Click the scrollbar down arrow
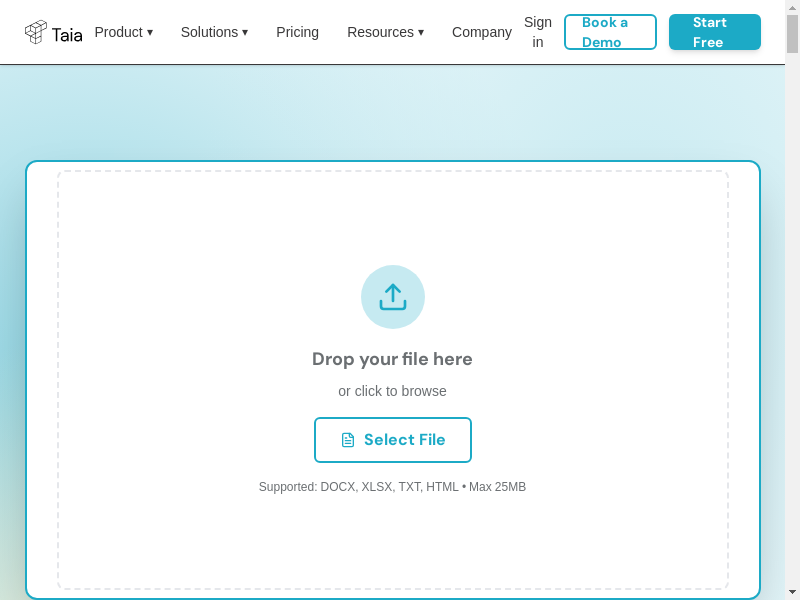 (792, 592)
